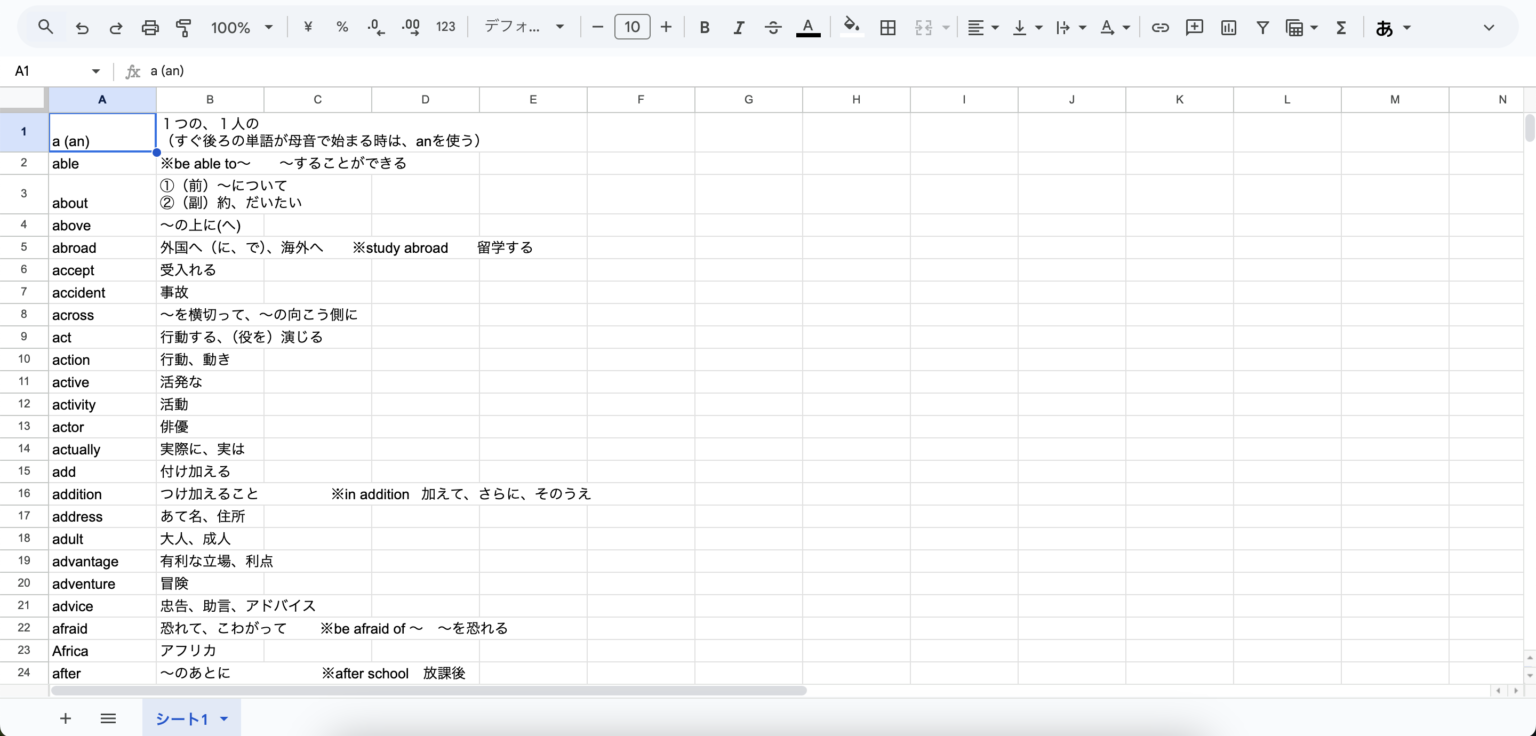Click the print icon
1536x736 pixels.
pyautogui.click(x=150, y=28)
